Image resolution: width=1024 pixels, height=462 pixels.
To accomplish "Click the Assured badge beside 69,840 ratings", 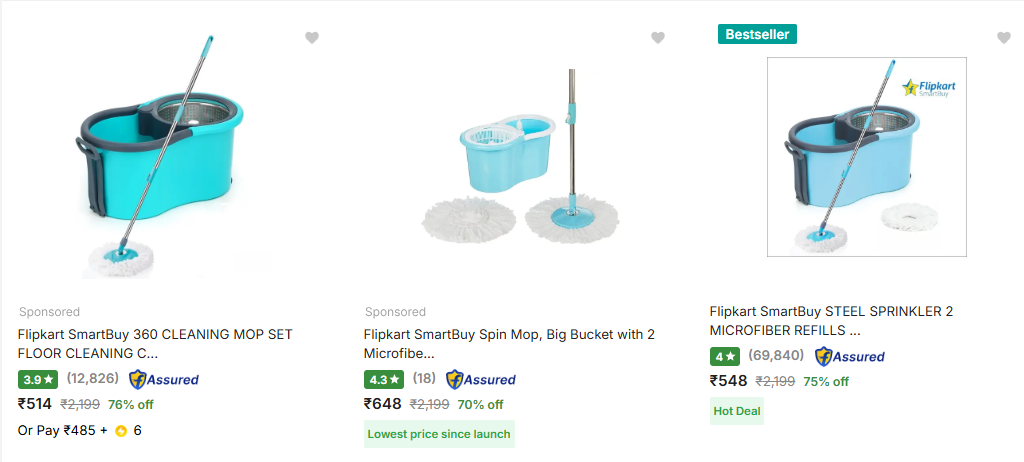I will [850, 356].
